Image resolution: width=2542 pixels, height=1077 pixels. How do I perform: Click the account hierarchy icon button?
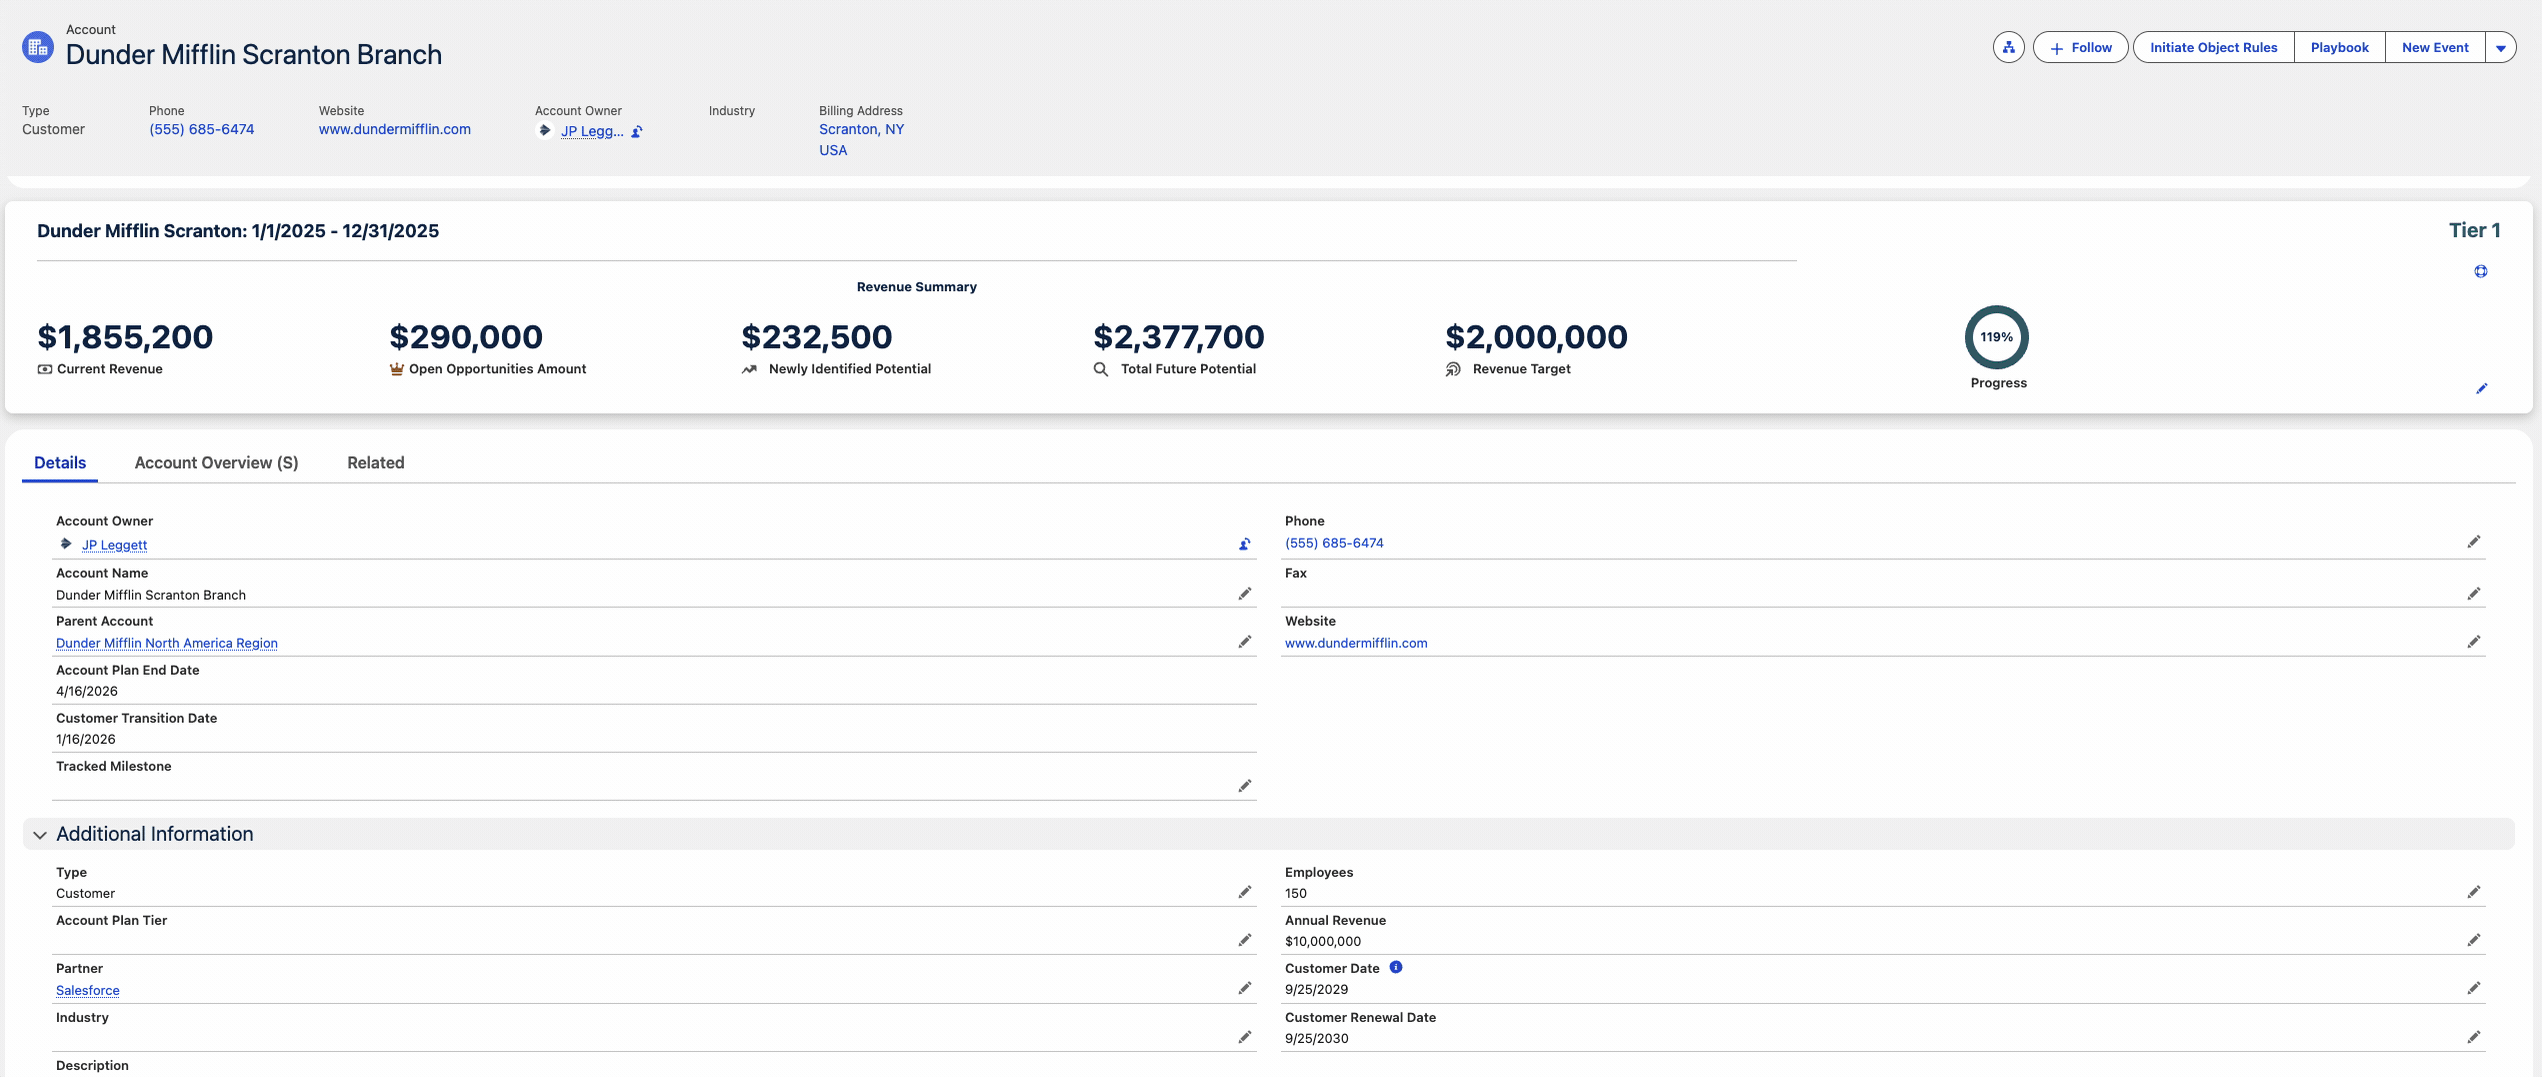[x=2008, y=47]
